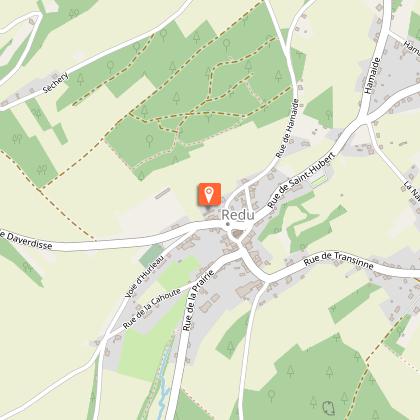The image size is (420, 420).
Task: Click the small dot below Redu label
Action: [228, 224]
